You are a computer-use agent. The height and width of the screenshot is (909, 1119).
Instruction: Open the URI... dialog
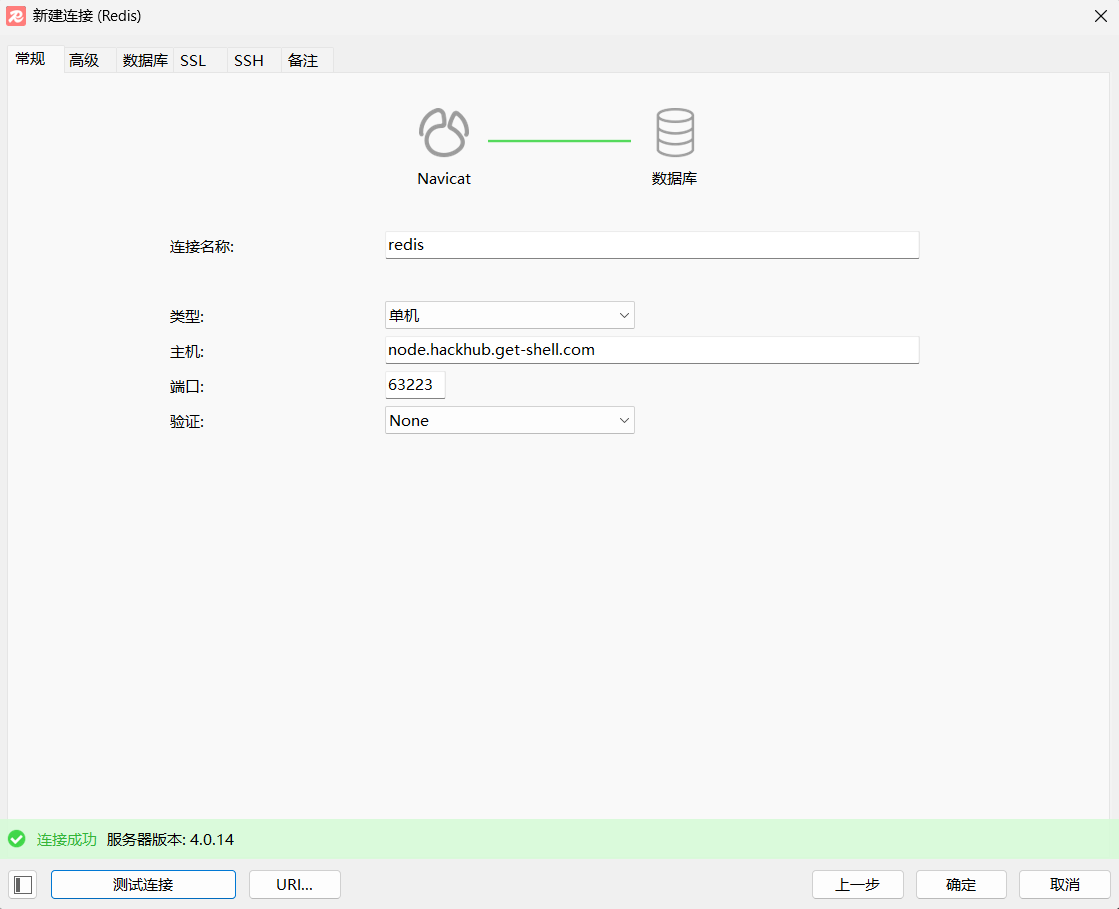tap(294, 884)
